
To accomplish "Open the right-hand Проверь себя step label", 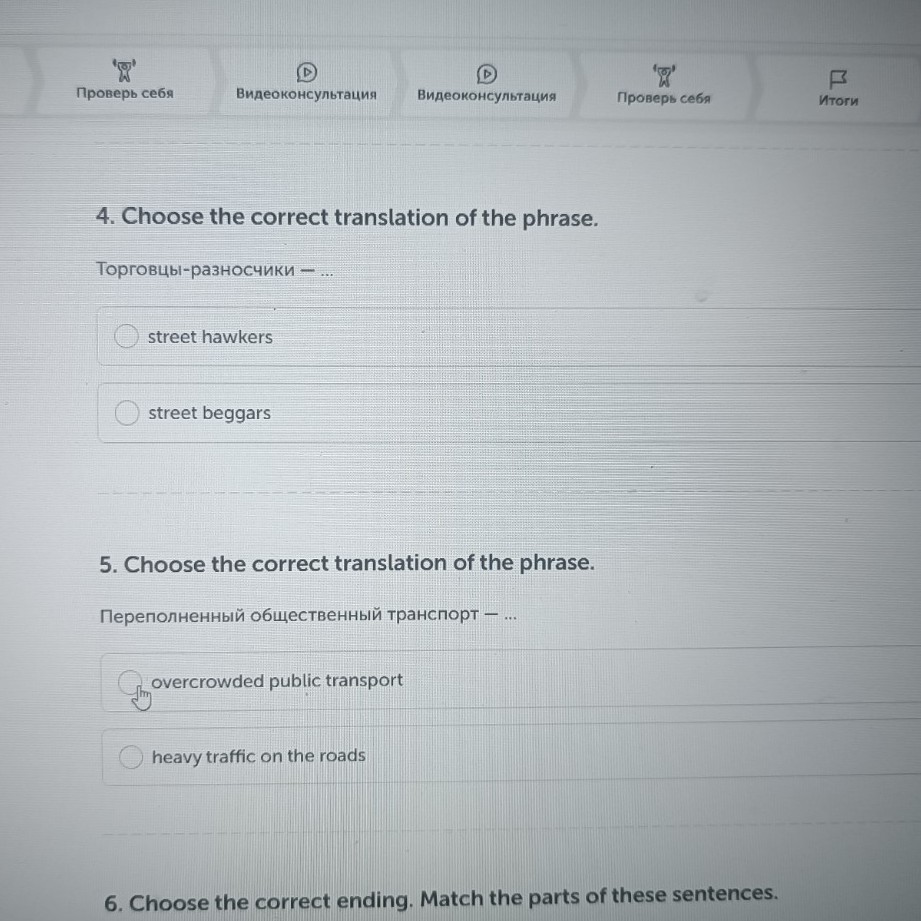I will point(664,98).
